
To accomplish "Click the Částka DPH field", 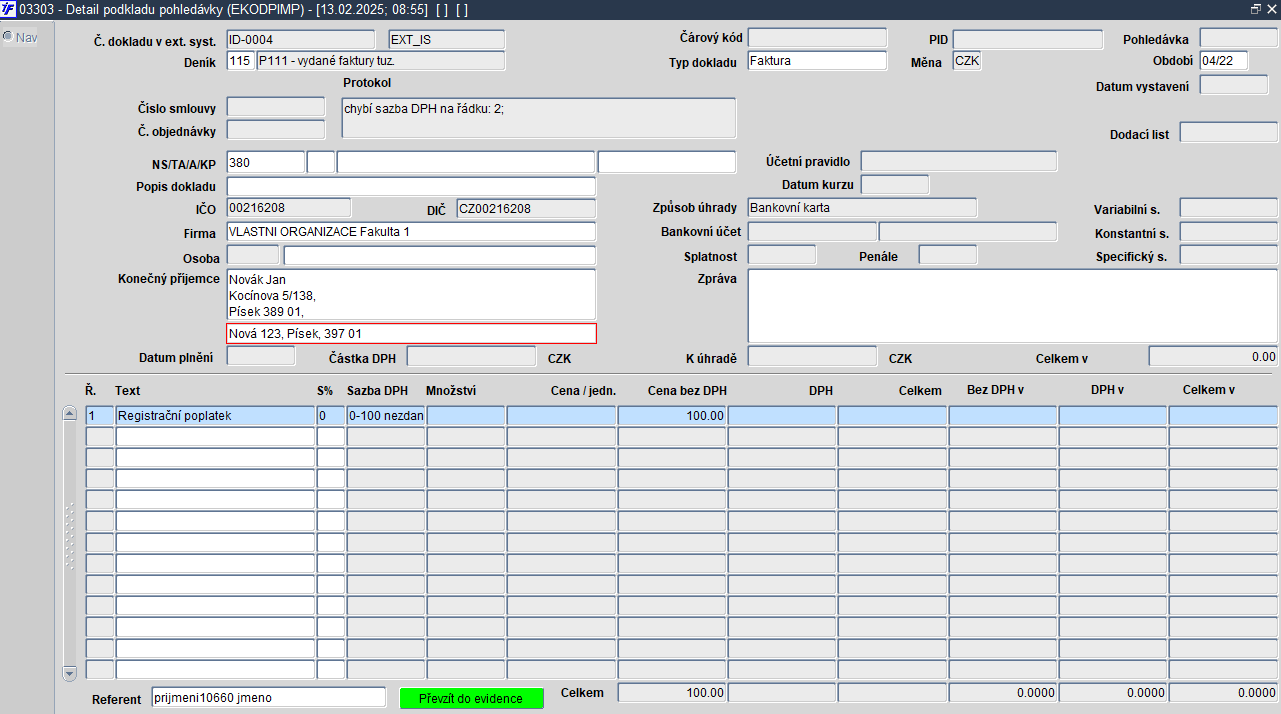I will [471, 356].
